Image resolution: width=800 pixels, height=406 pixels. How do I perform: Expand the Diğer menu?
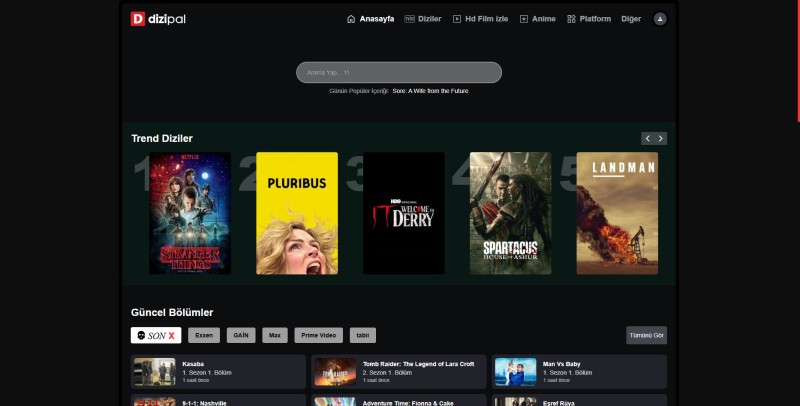(x=631, y=19)
